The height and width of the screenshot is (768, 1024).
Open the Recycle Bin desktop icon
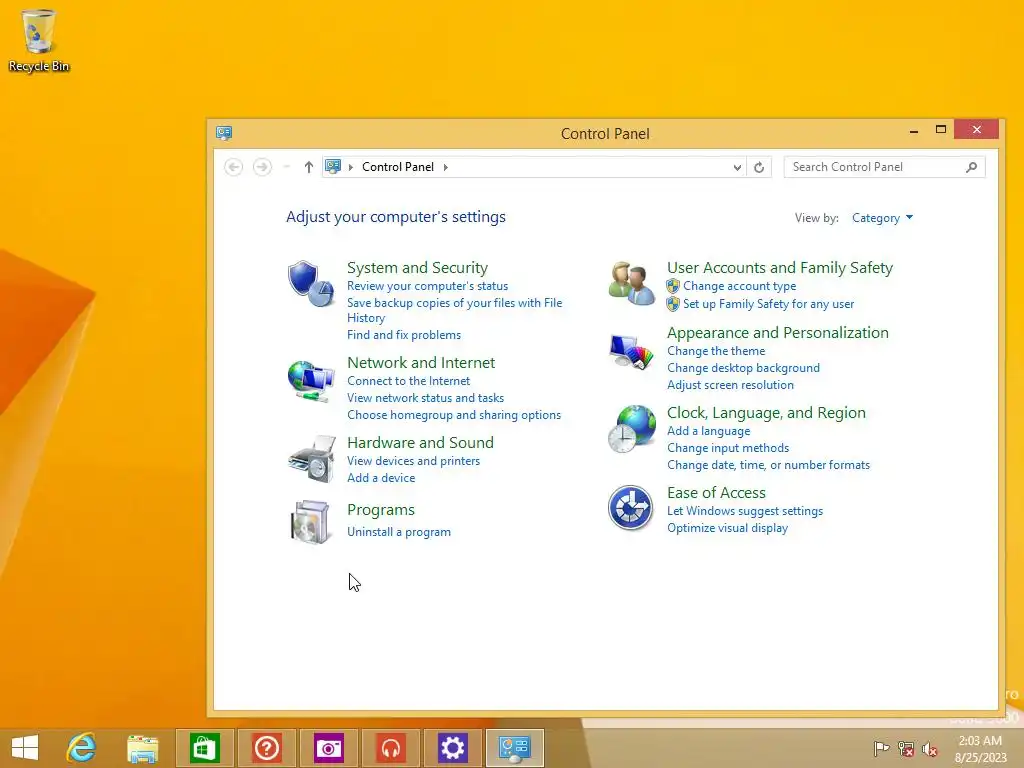tap(39, 40)
